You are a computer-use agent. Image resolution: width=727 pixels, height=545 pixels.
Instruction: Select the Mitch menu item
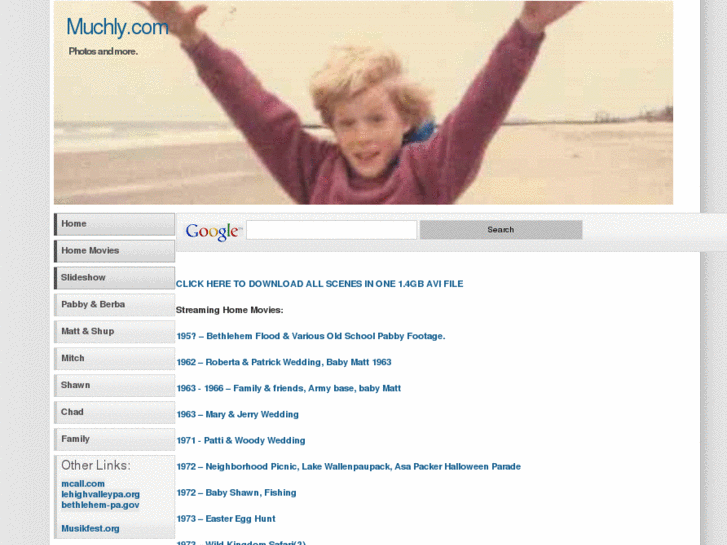(115, 359)
